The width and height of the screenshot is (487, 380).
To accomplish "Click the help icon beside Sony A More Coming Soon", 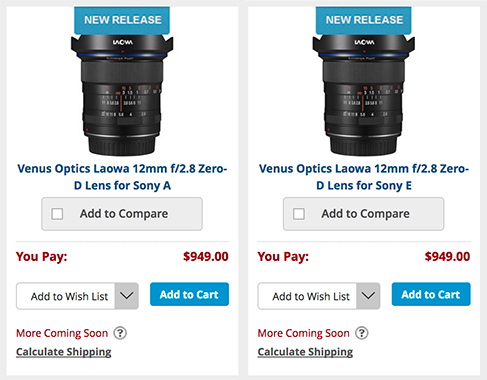I will (120, 333).
